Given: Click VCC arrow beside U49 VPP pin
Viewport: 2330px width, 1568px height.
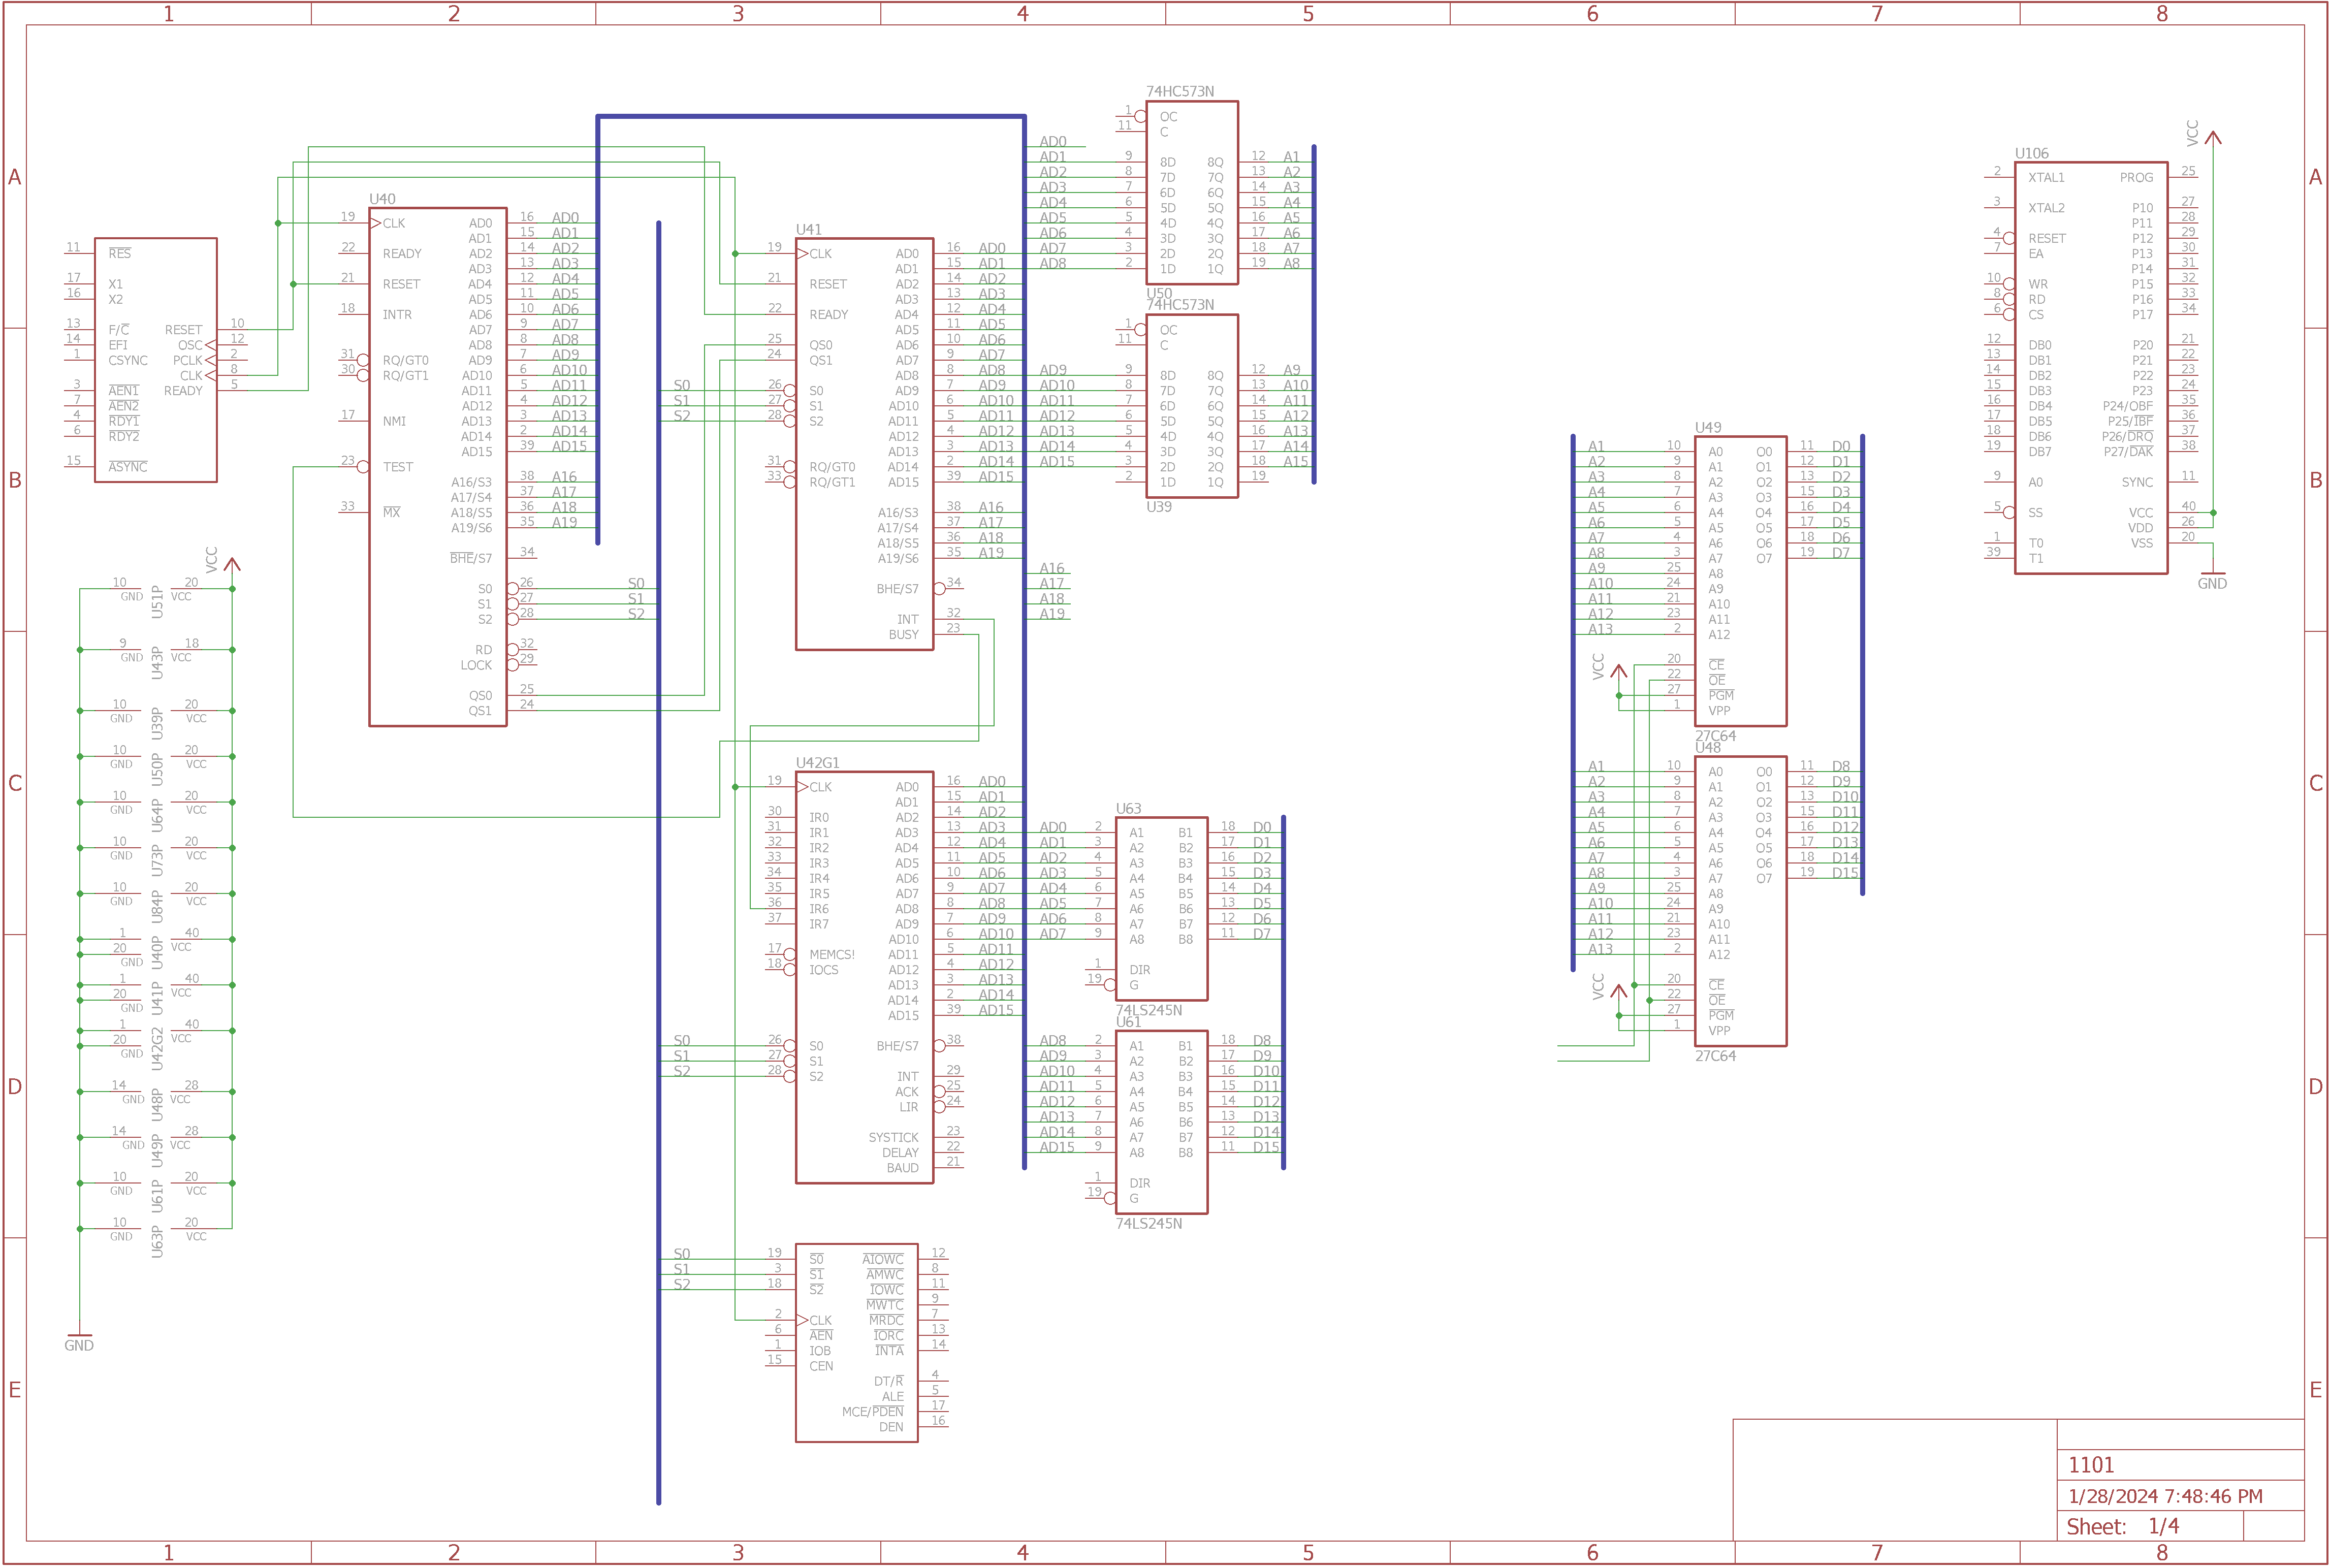Looking at the screenshot, I should tap(1618, 671).
